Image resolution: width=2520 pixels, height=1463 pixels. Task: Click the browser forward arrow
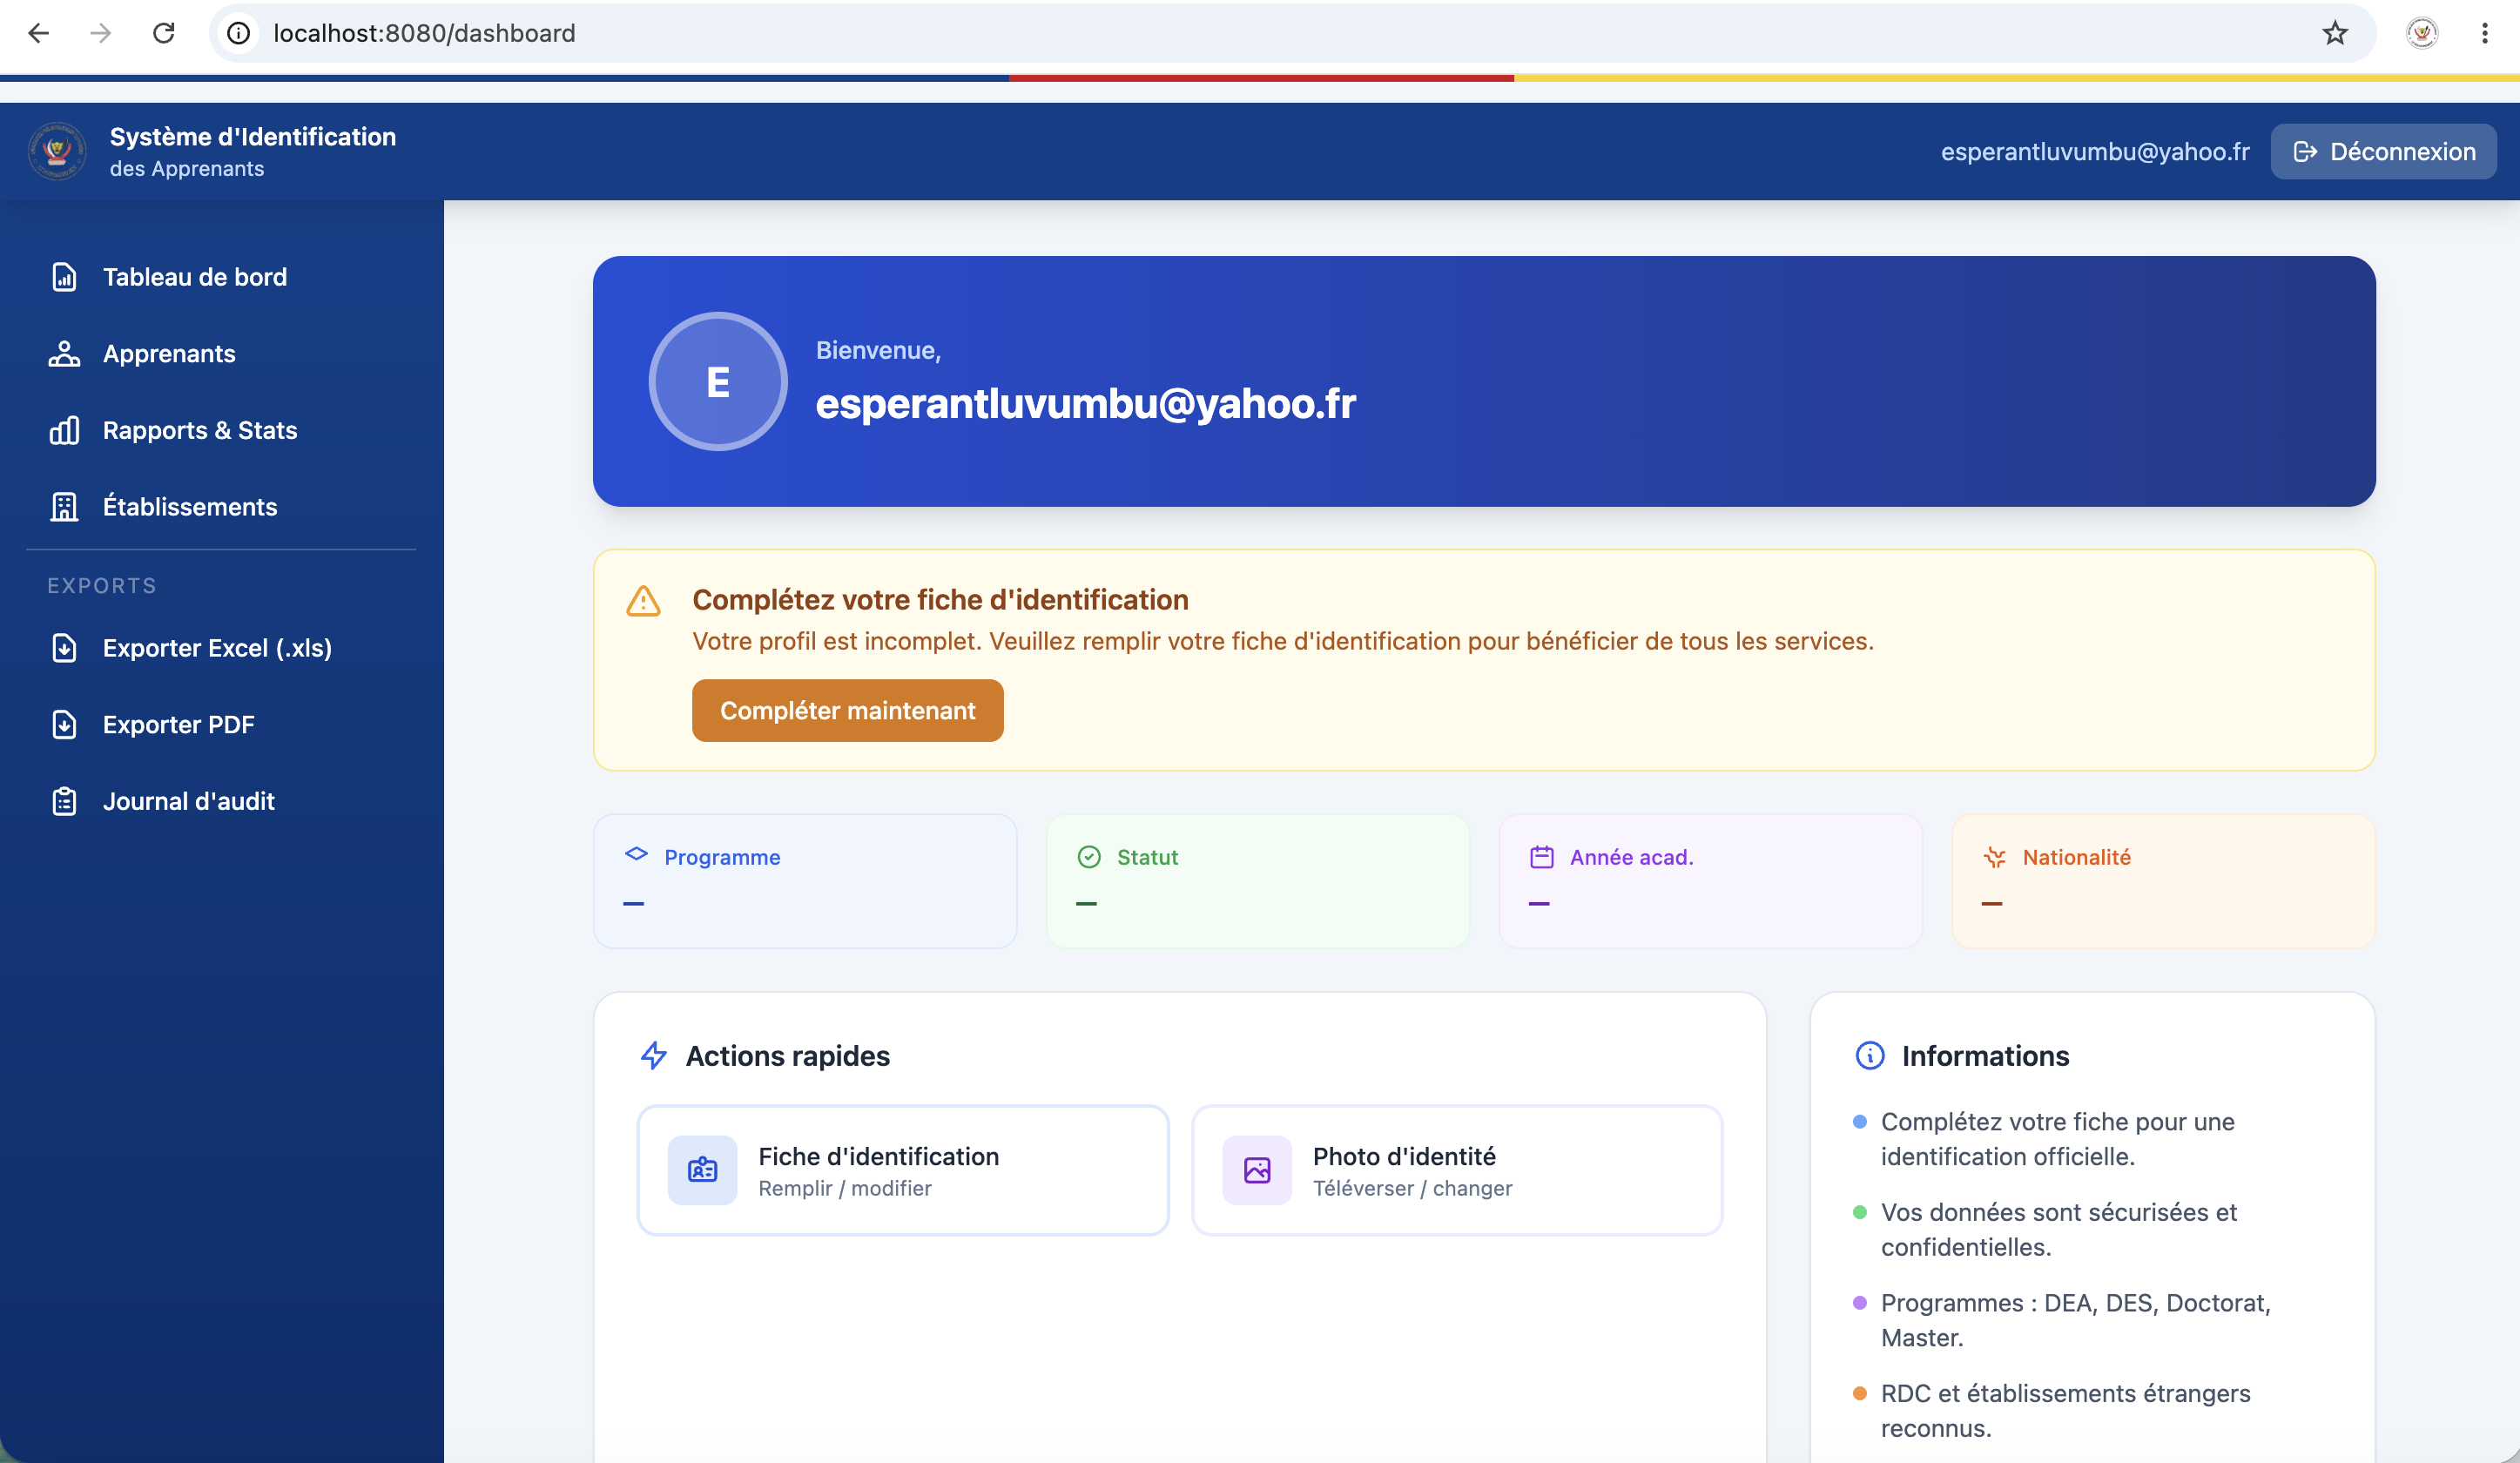[100, 33]
